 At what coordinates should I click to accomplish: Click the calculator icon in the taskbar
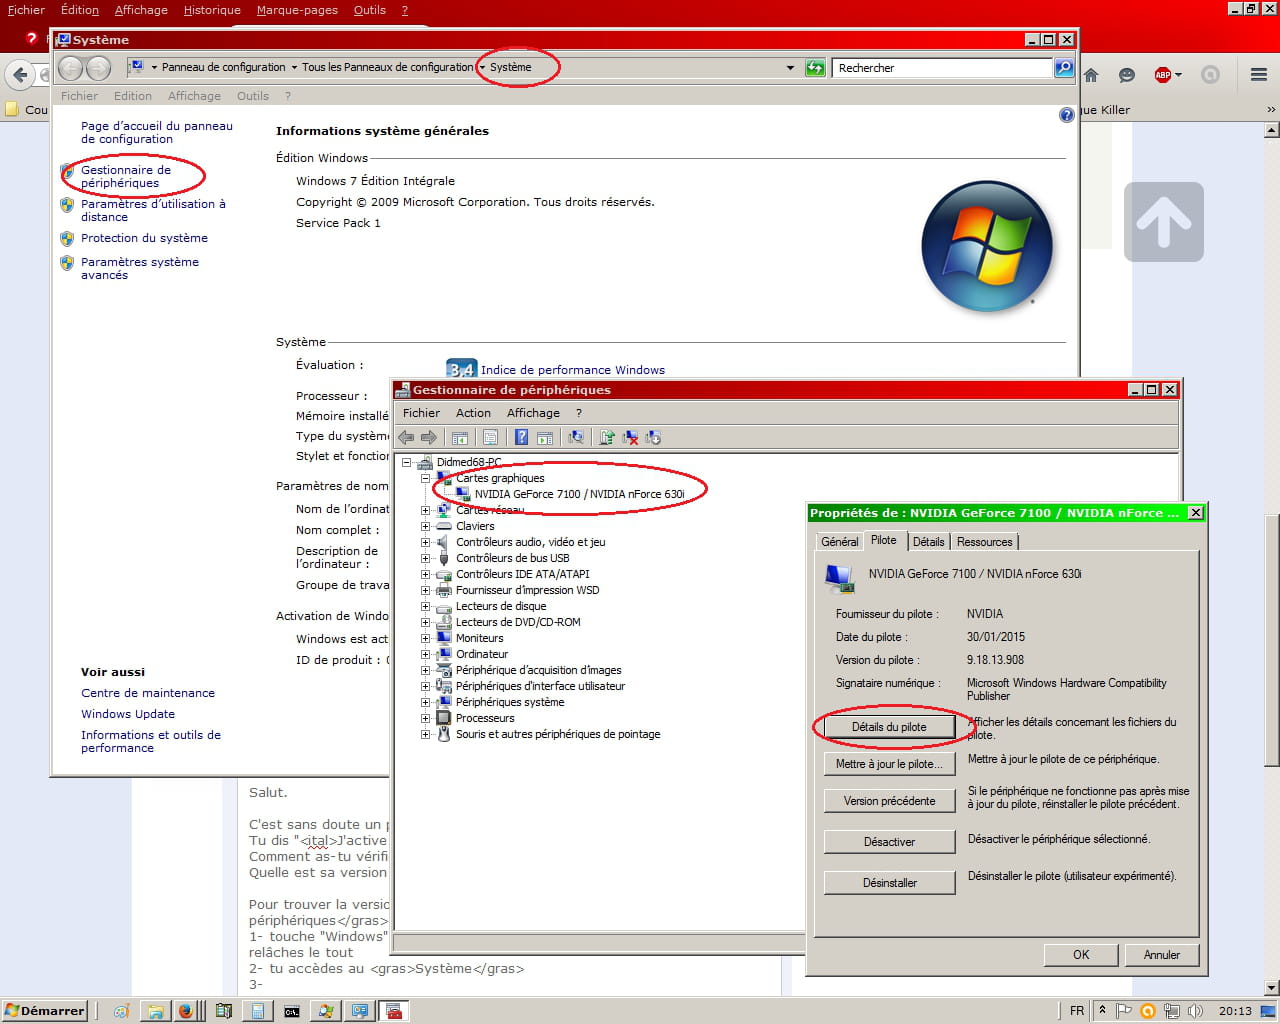coord(257,1011)
